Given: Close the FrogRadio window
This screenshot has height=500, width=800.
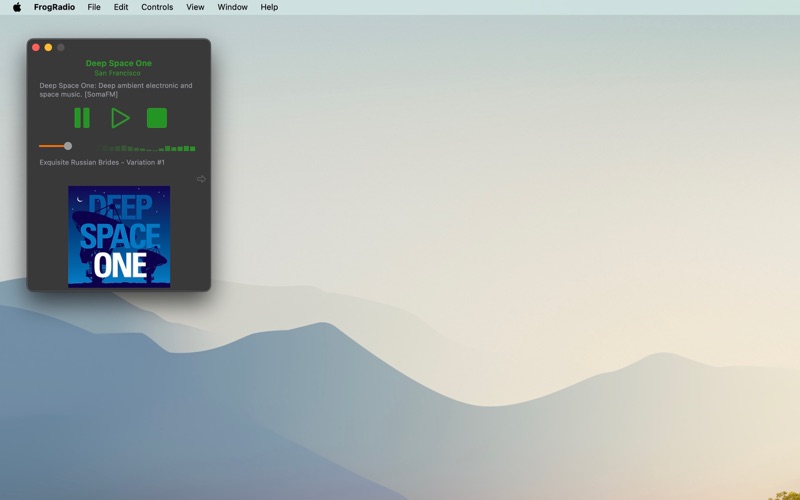Looking at the screenshot, I should [x=36, y=47].
